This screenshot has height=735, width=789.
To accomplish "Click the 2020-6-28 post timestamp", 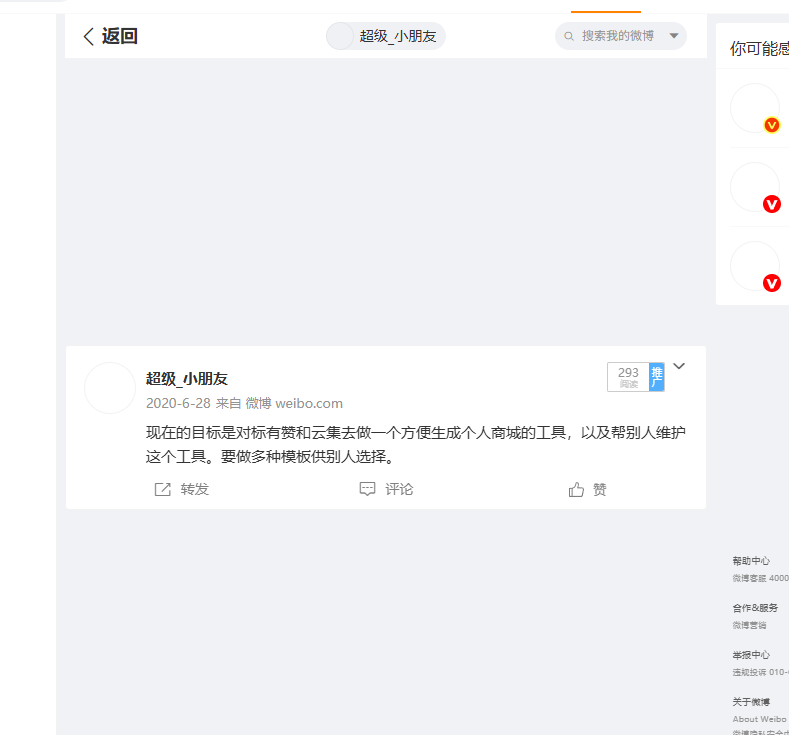I will [x=178, y=403].
